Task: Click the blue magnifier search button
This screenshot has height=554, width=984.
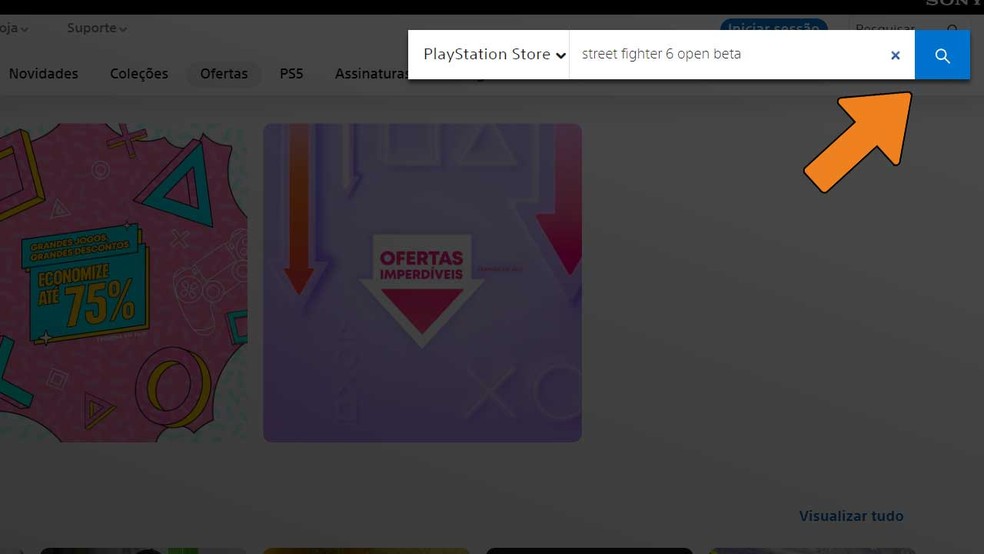Action: [x=942, y=55]
